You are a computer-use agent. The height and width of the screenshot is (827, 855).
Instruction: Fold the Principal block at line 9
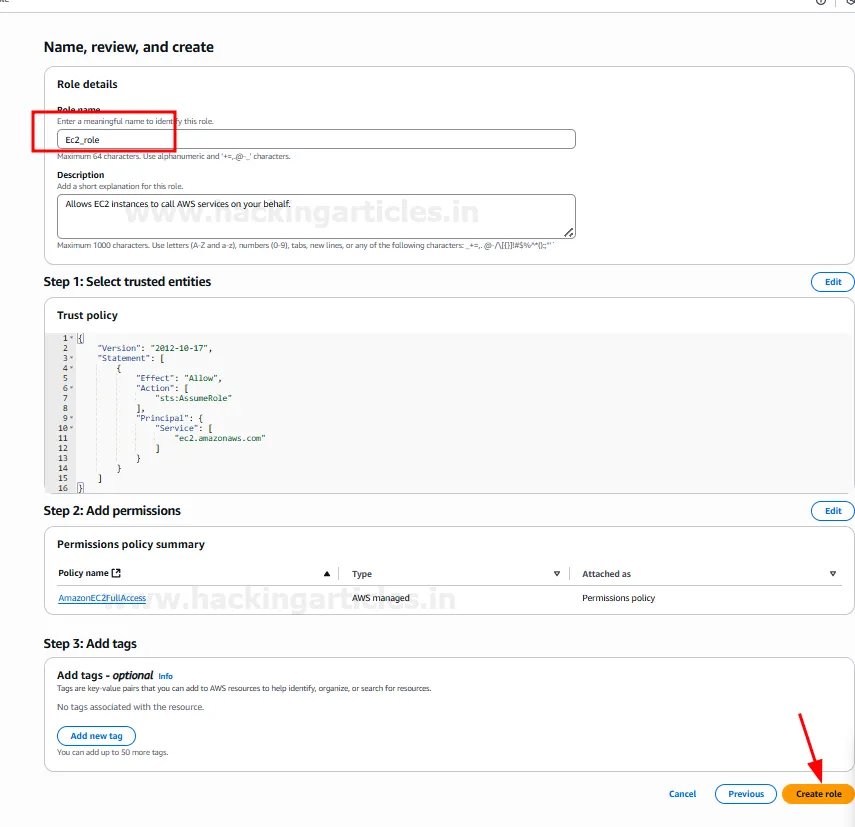pyautogui.click(x=71, y=418)
